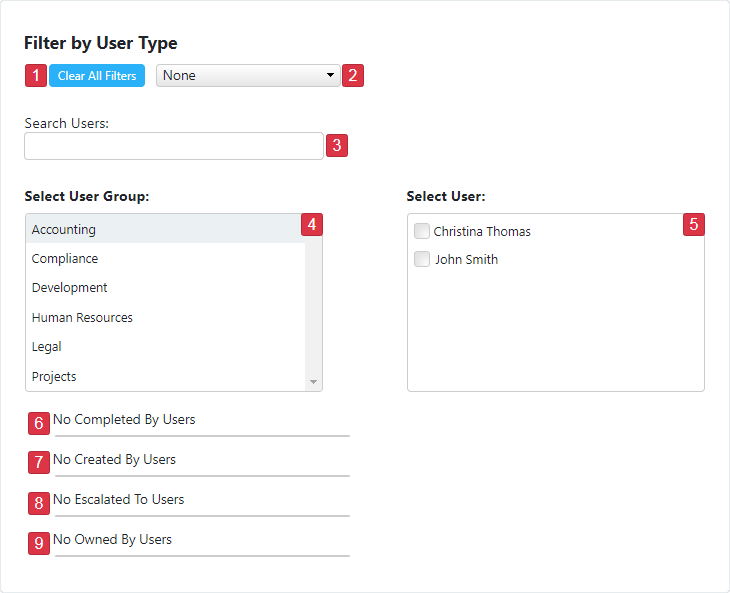Click the user group list scroll-down arrow
Image resolution: width=730 pixels, height=593 pixels.
pyautogui.click(x=313, y=382)
